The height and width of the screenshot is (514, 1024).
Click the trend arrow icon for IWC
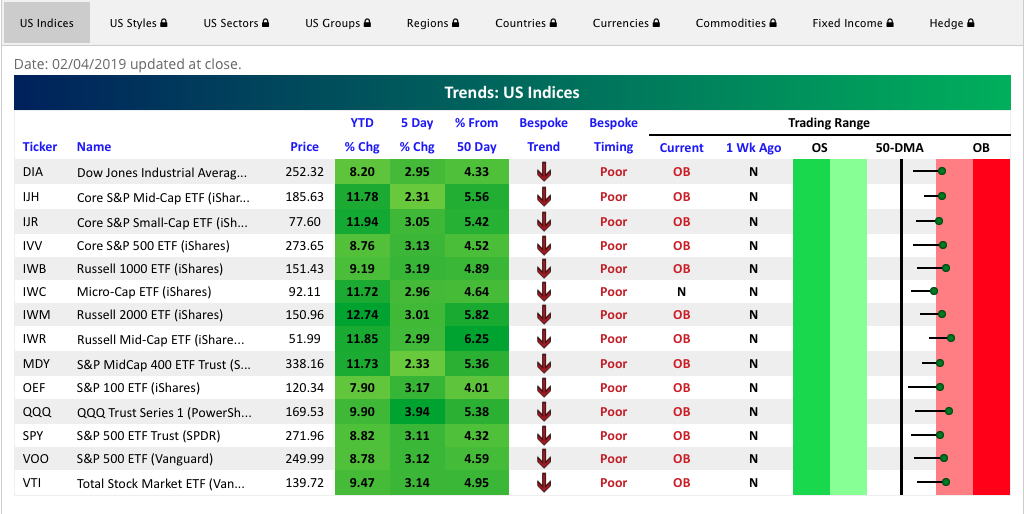(x=543, y=292)
